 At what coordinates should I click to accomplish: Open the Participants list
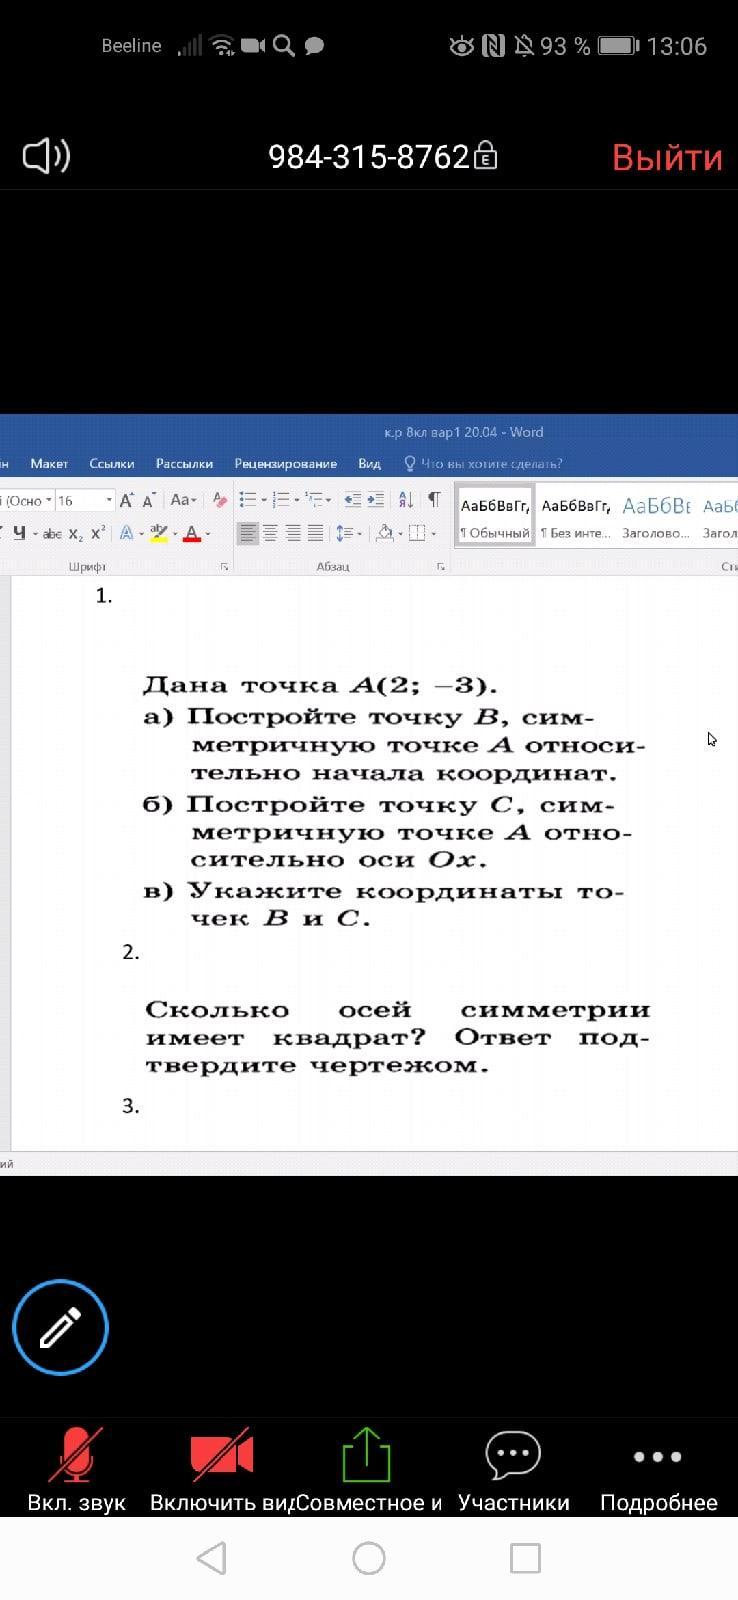coord(513,1468)
